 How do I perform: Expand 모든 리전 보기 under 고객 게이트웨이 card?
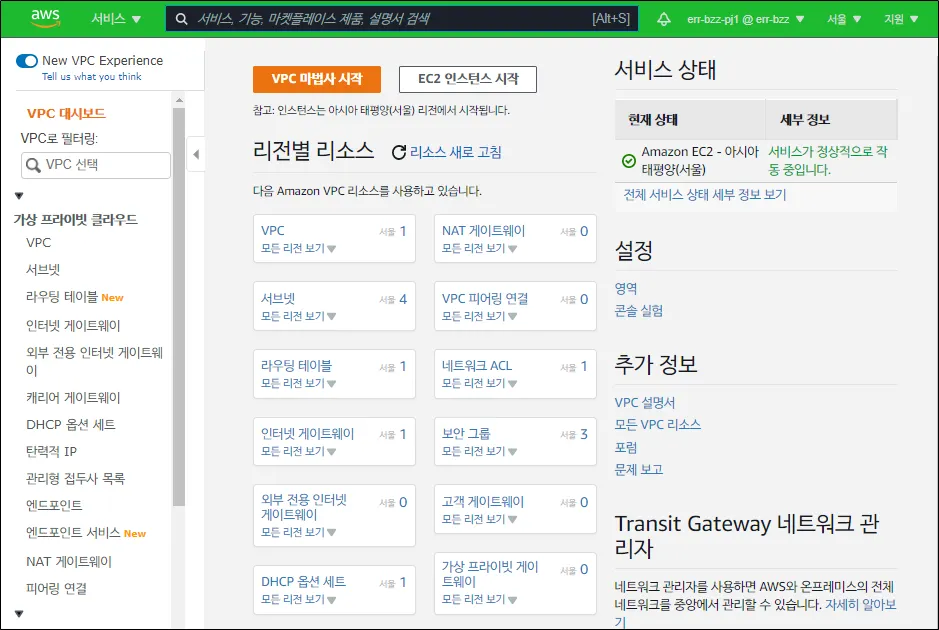click(479, 519)
